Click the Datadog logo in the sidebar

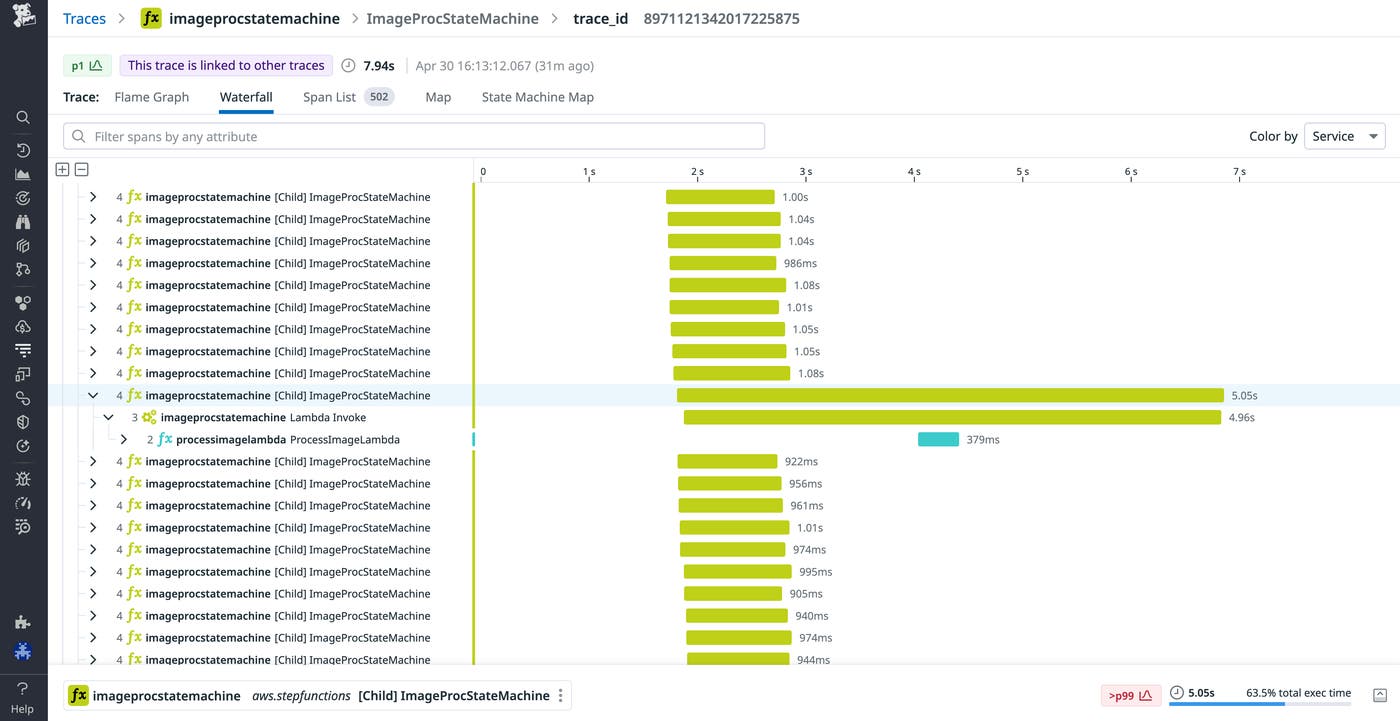tap(23, 17)
